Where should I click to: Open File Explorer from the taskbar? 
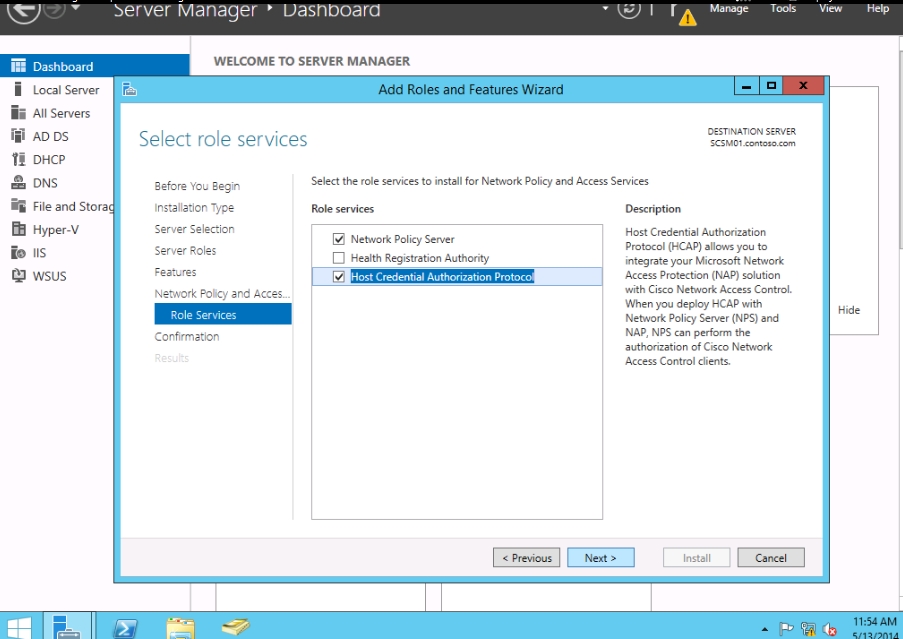click(x=181, y=626)
